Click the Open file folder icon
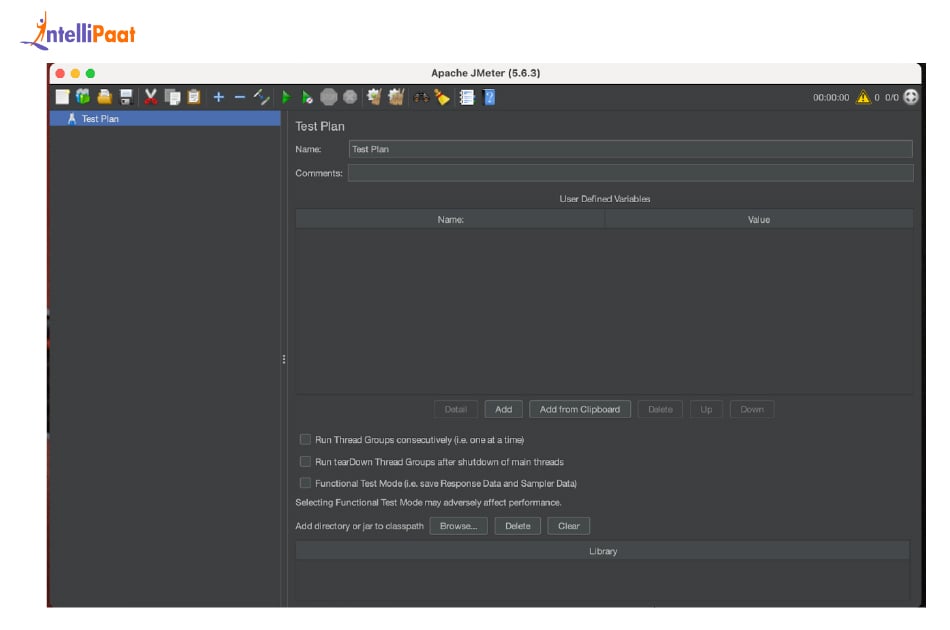This screenshot has height=630, width=950. [104, 97]
